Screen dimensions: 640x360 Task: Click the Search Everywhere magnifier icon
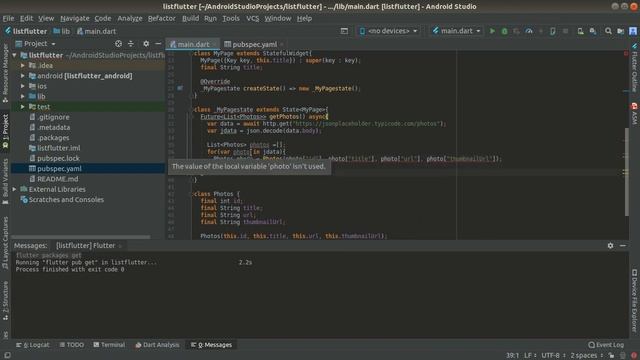[608, 31]
